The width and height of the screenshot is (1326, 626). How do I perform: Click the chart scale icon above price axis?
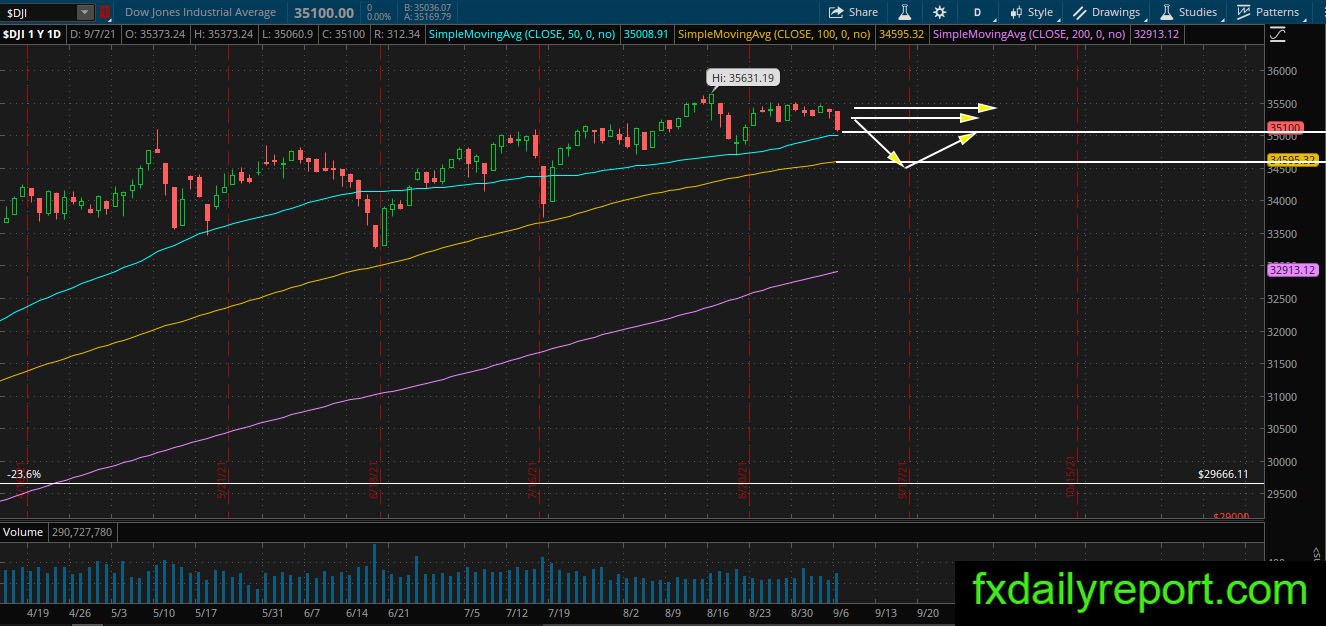[1277, 34]
